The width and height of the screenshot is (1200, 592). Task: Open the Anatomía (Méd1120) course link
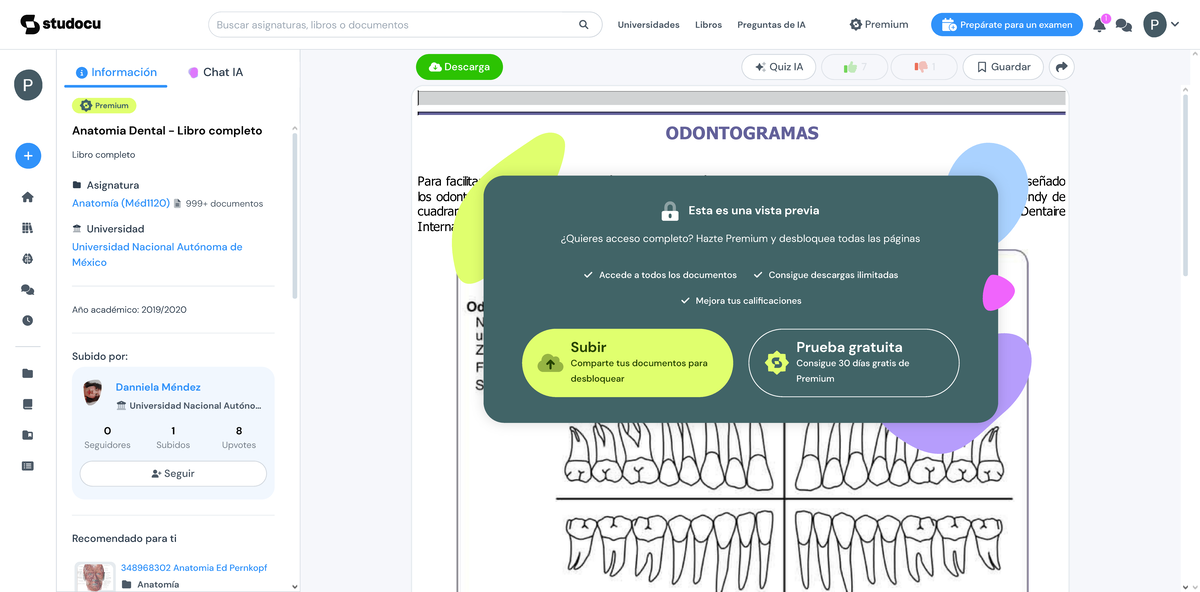pos(118,203)
